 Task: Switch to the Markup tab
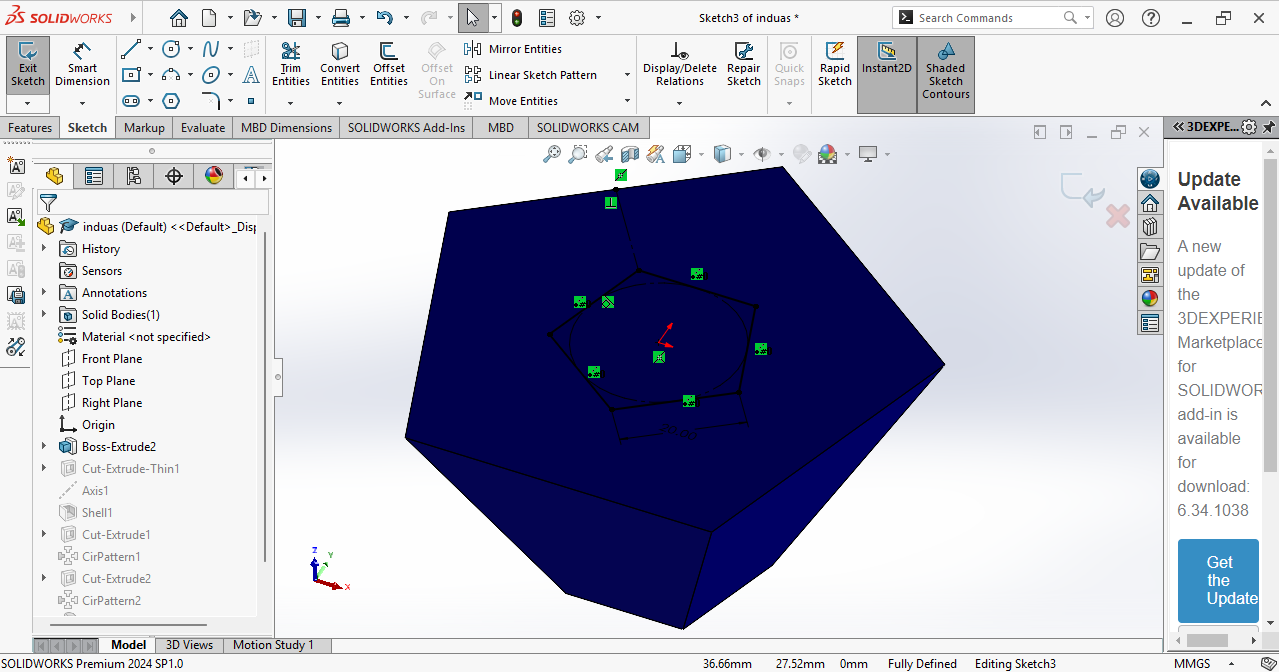[x=144, y=127]
